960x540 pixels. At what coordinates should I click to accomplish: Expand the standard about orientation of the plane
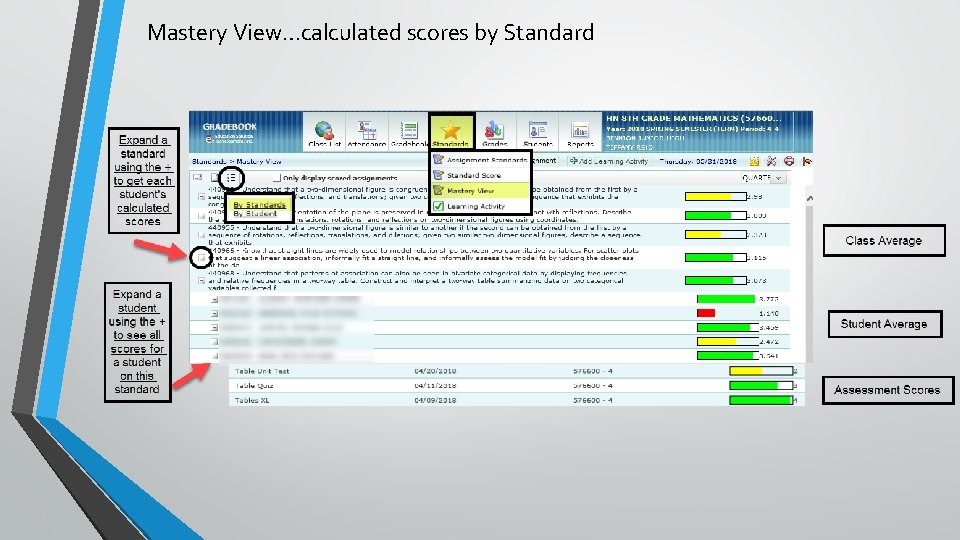(x=201, y=216)
